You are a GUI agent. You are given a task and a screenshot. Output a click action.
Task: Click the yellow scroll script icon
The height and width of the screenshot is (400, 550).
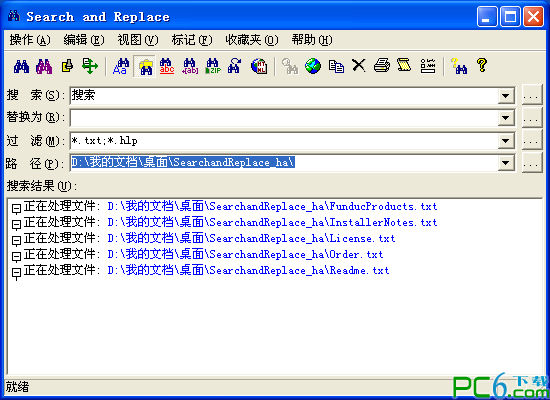[404, 65]
